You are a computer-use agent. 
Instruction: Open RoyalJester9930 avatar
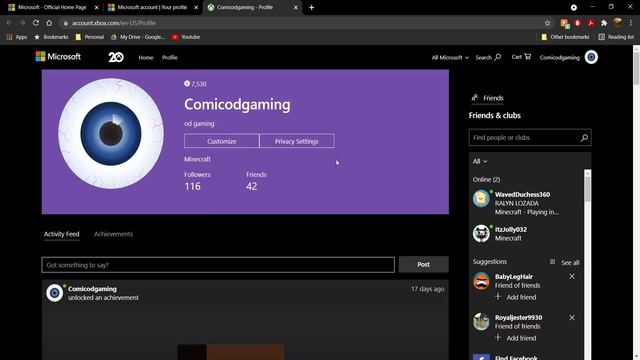pos(481,322)
